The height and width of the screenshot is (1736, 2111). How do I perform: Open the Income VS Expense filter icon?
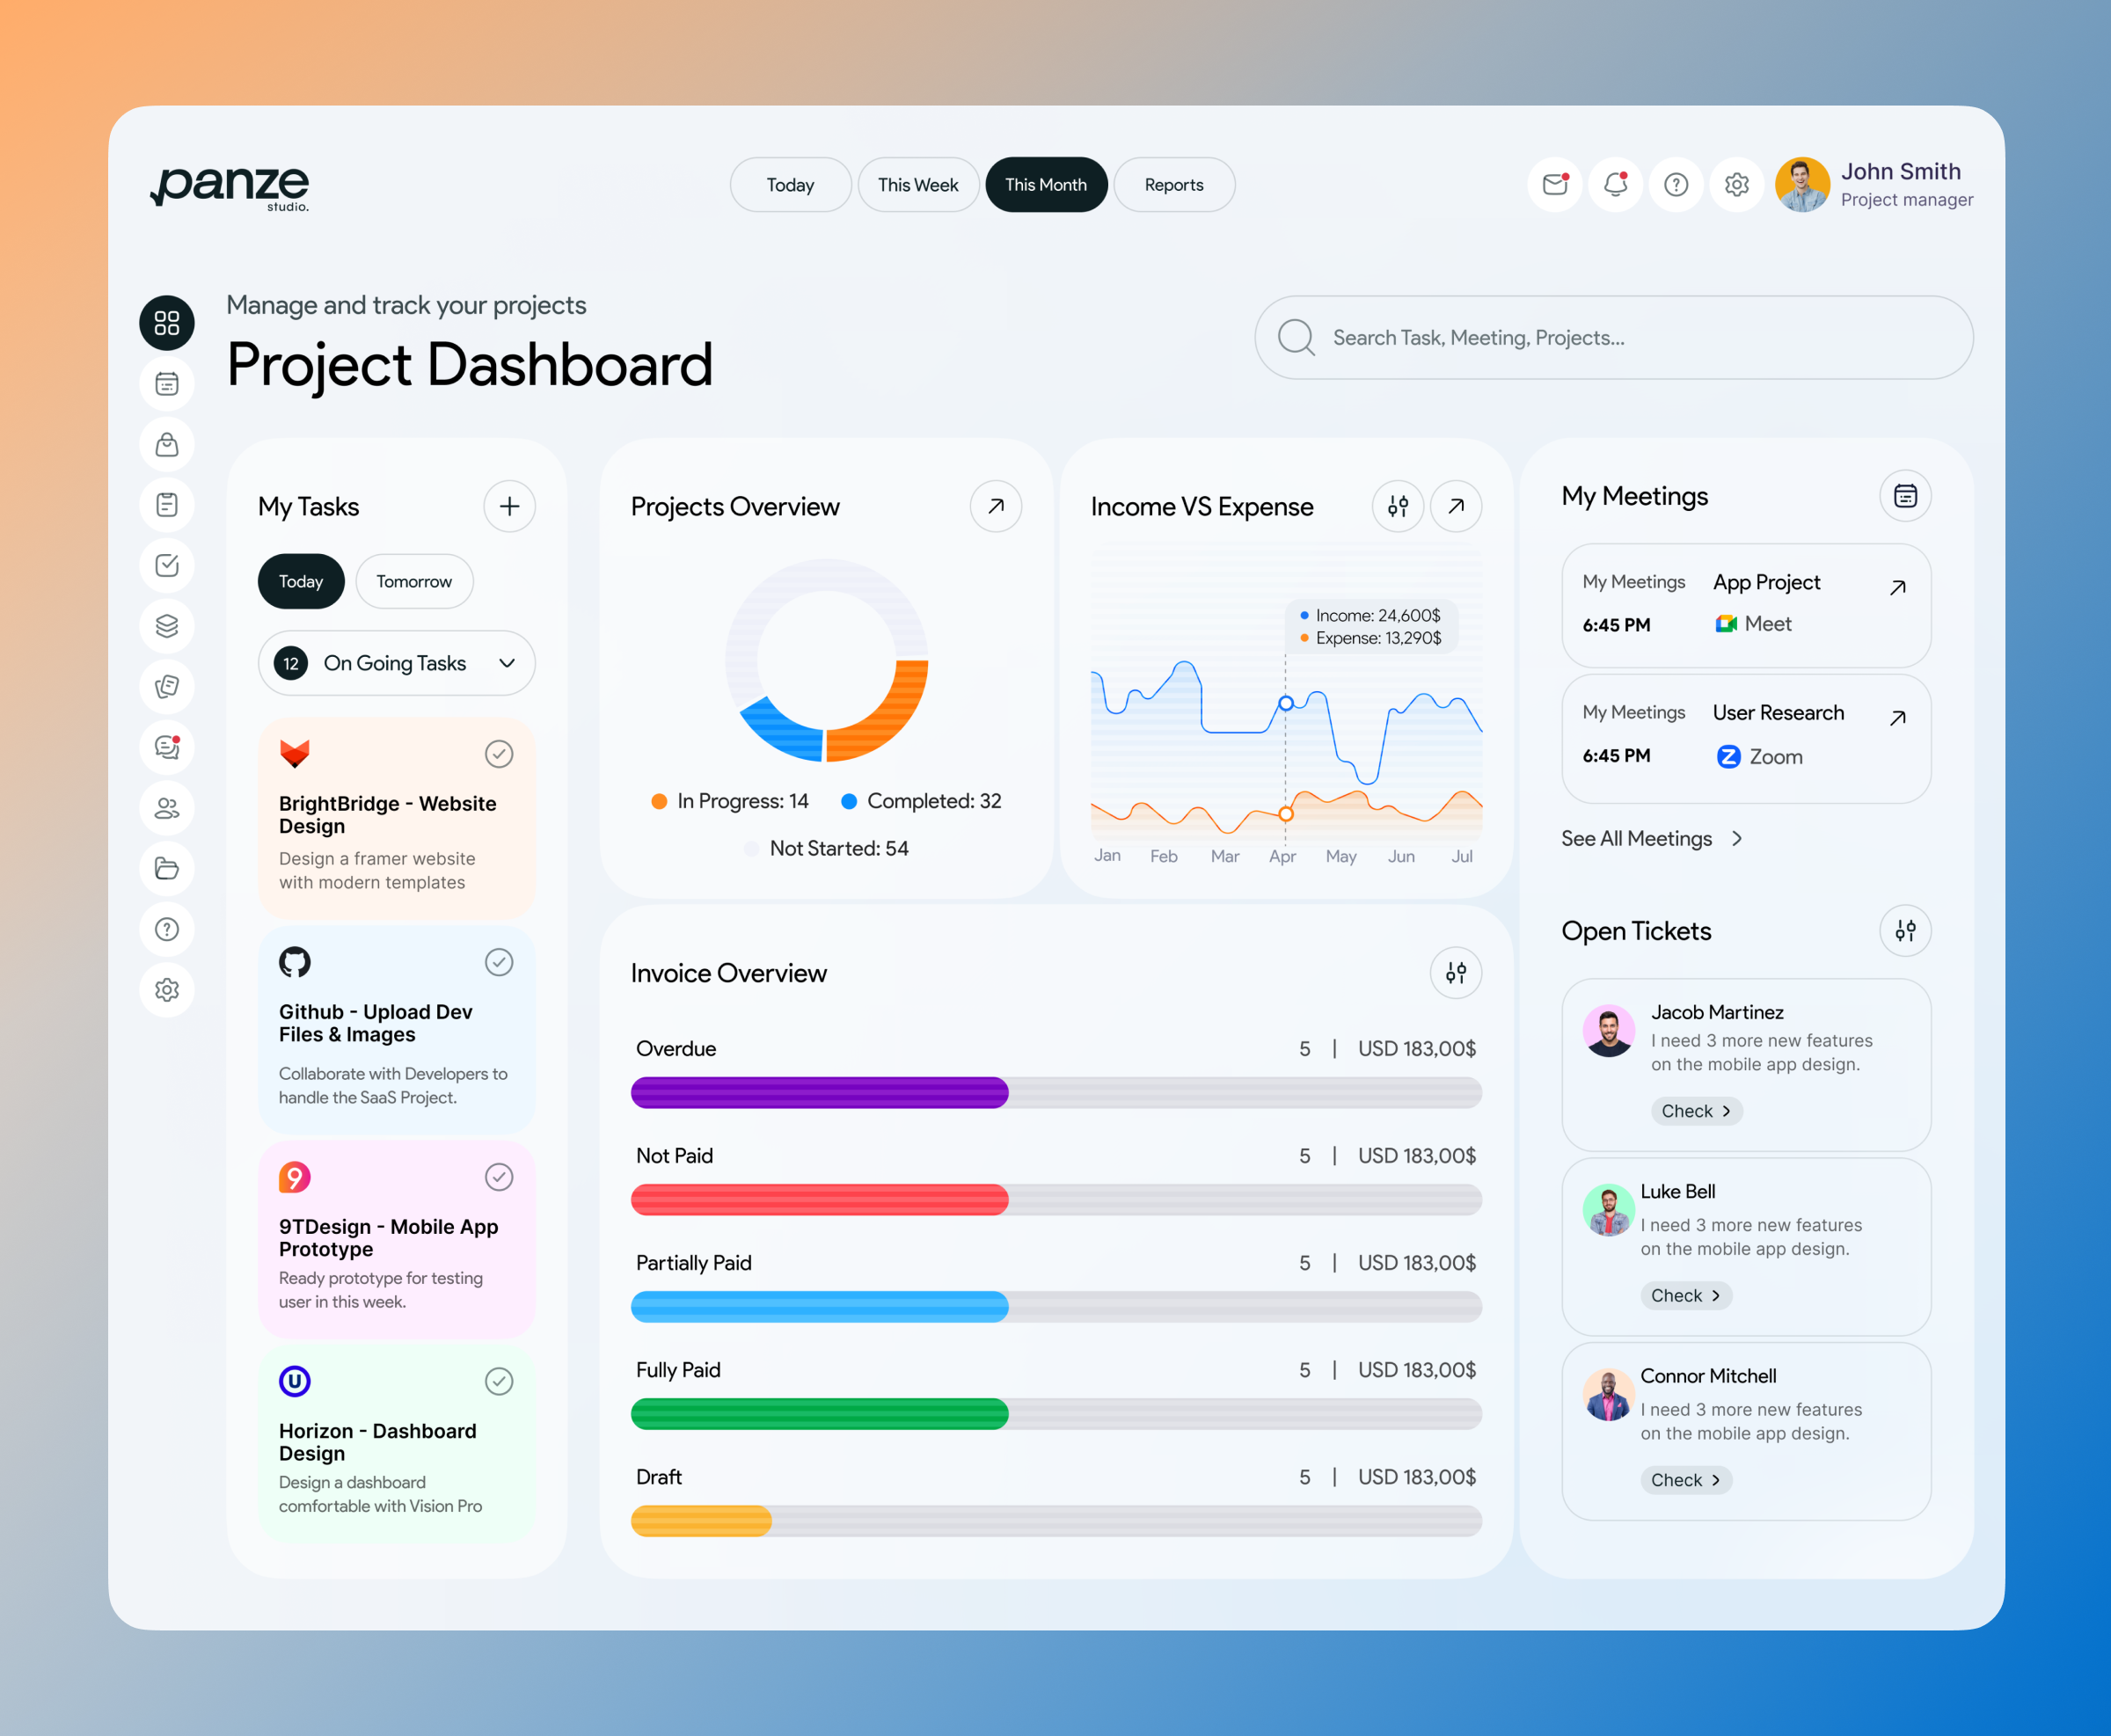click(1398, 506)
